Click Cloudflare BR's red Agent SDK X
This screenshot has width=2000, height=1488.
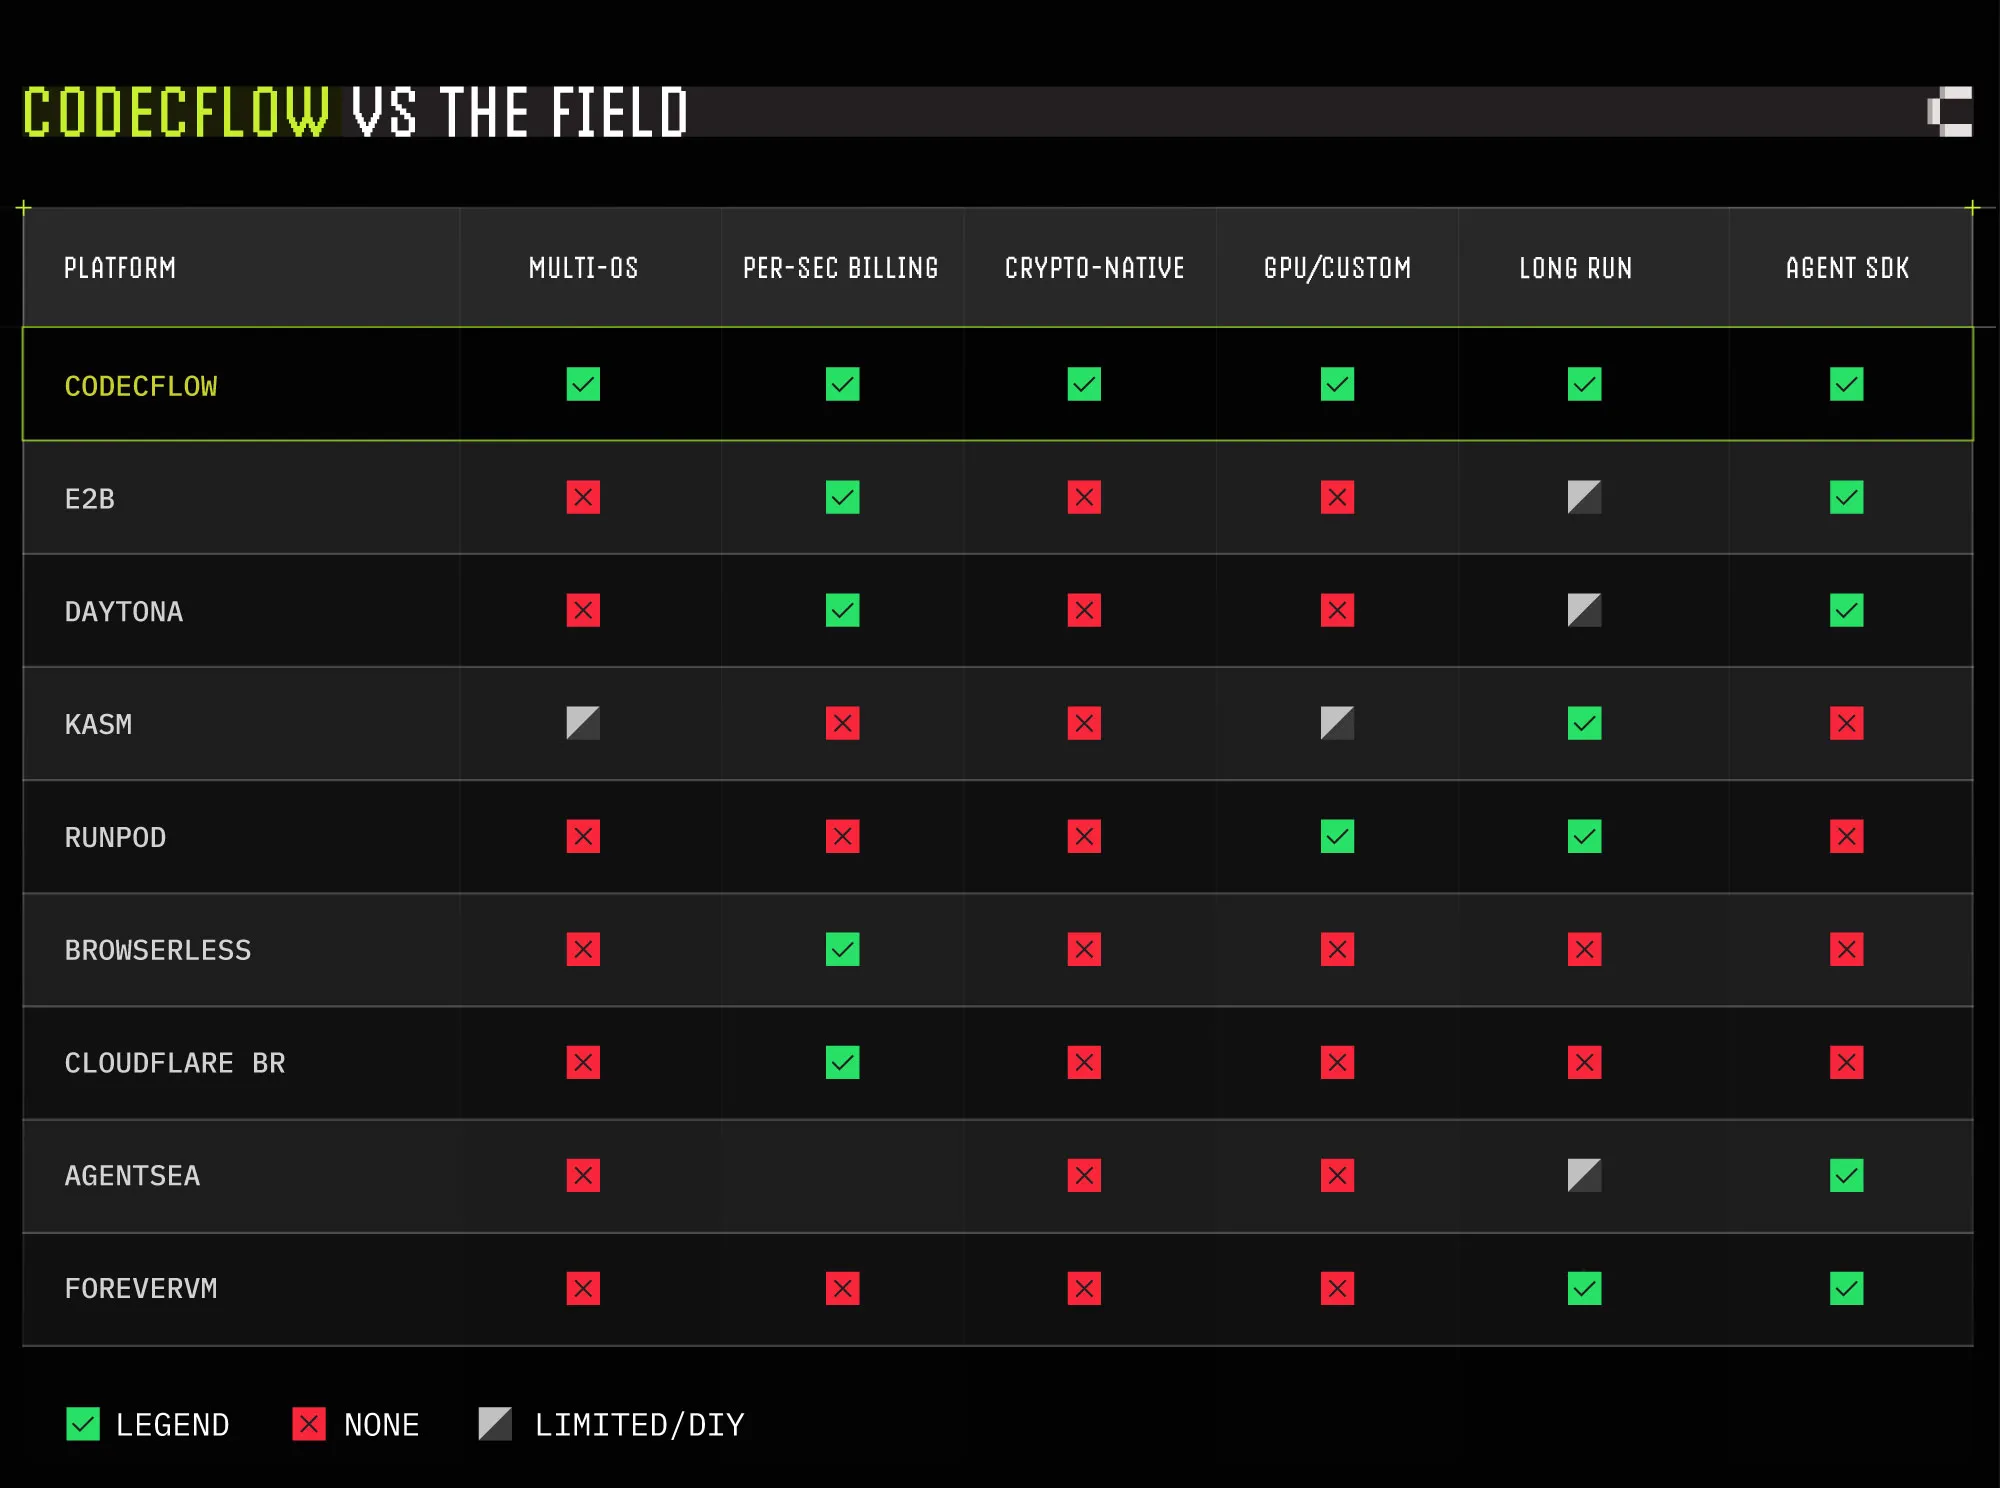[x=1846, y=1062]
